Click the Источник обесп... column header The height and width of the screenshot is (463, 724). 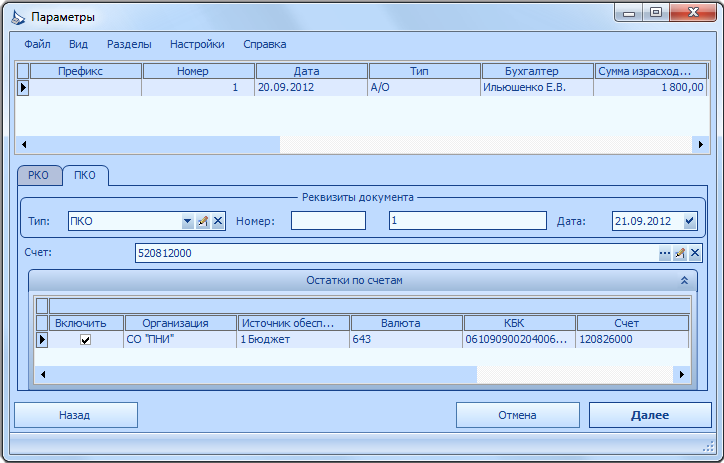294,323
